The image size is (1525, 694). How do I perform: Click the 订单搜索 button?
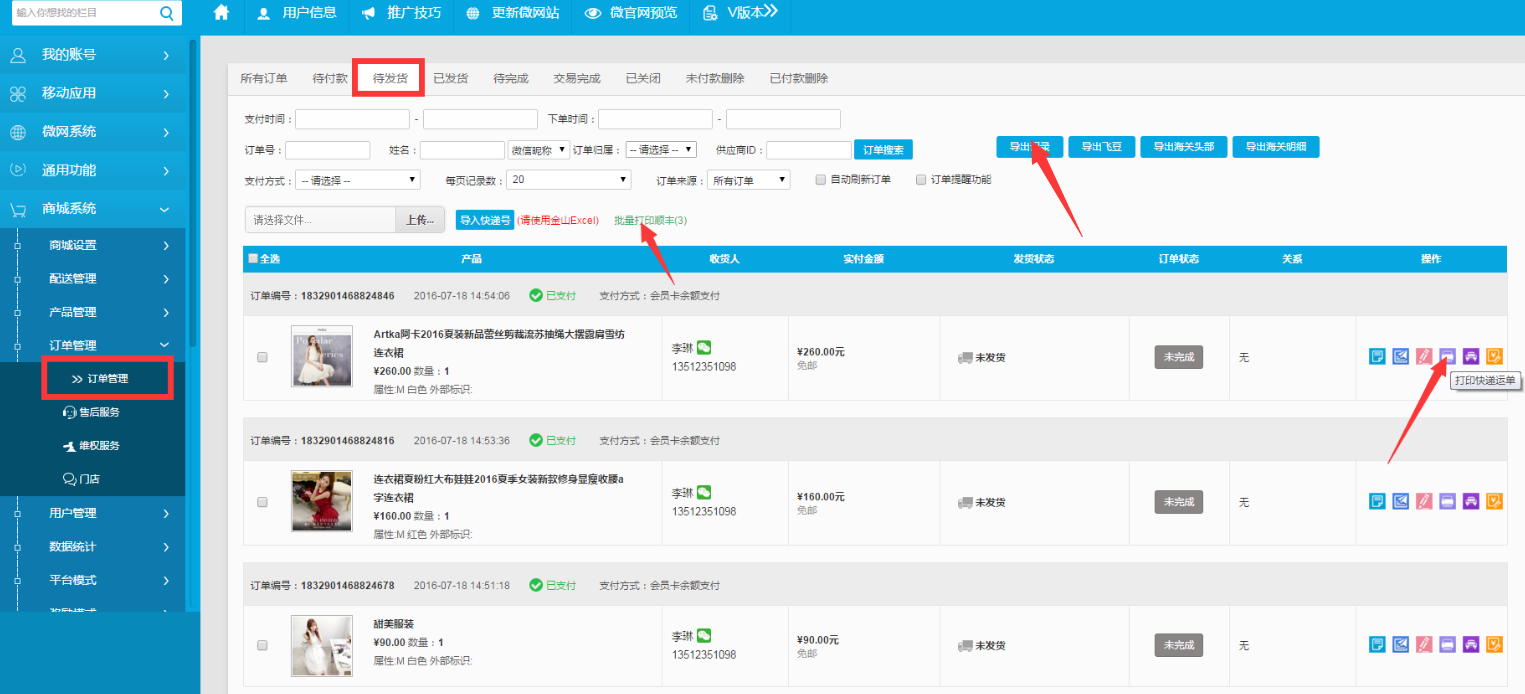point(883,150)
